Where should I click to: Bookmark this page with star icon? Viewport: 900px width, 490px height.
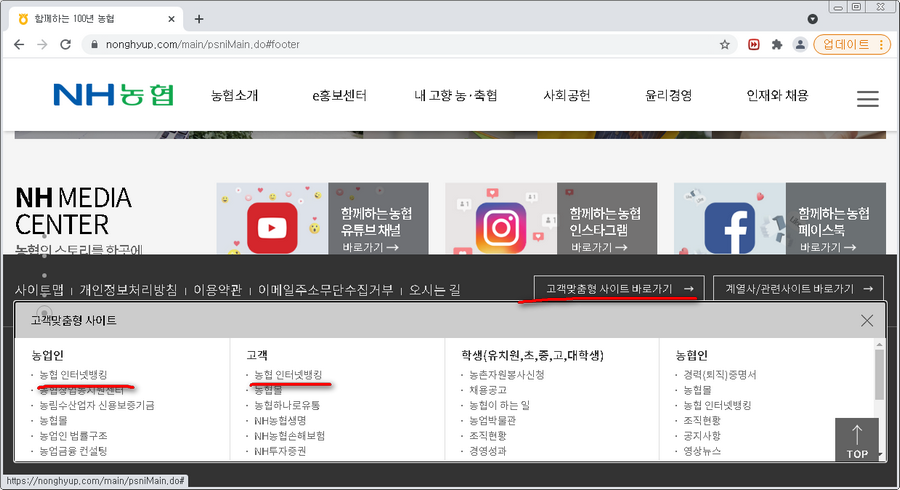(725, 45)
